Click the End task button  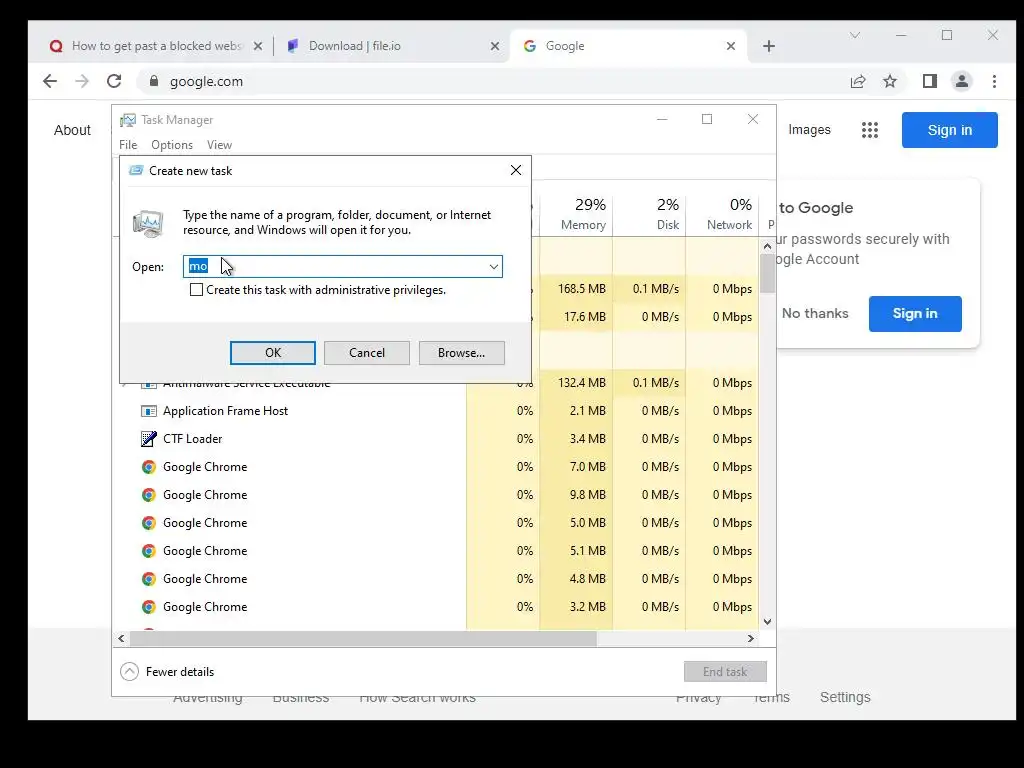coord(725,671)
